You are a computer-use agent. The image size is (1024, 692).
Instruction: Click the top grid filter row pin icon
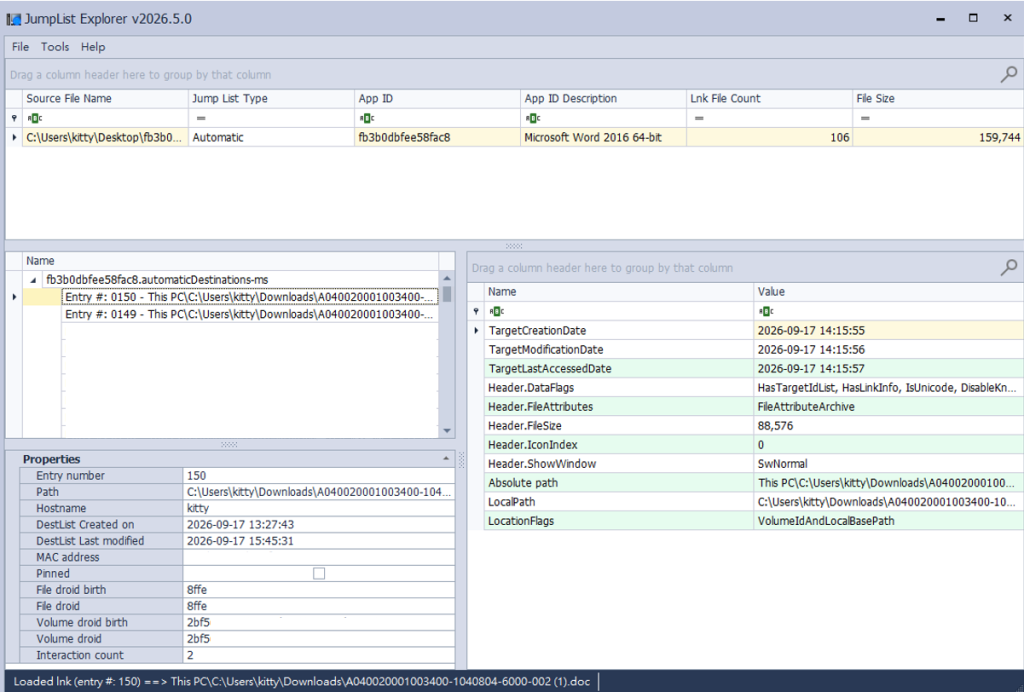coord(14,118)
